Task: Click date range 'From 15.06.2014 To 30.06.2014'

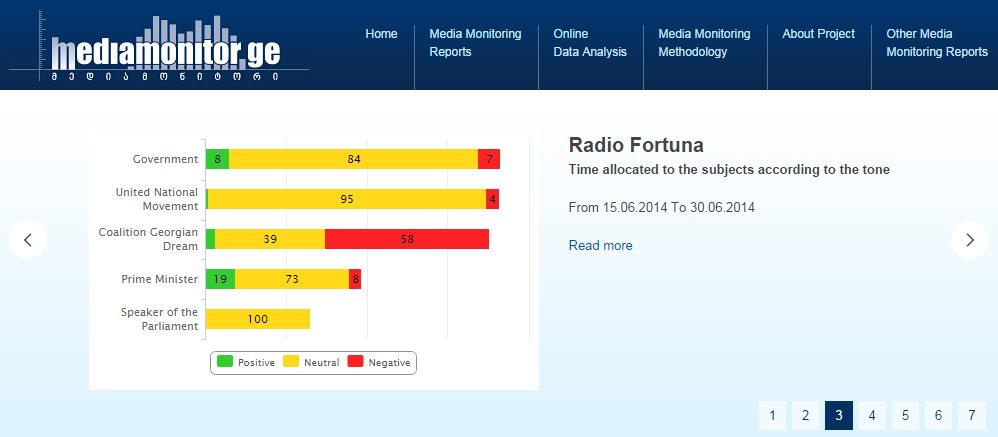Action: pos(662,207)
